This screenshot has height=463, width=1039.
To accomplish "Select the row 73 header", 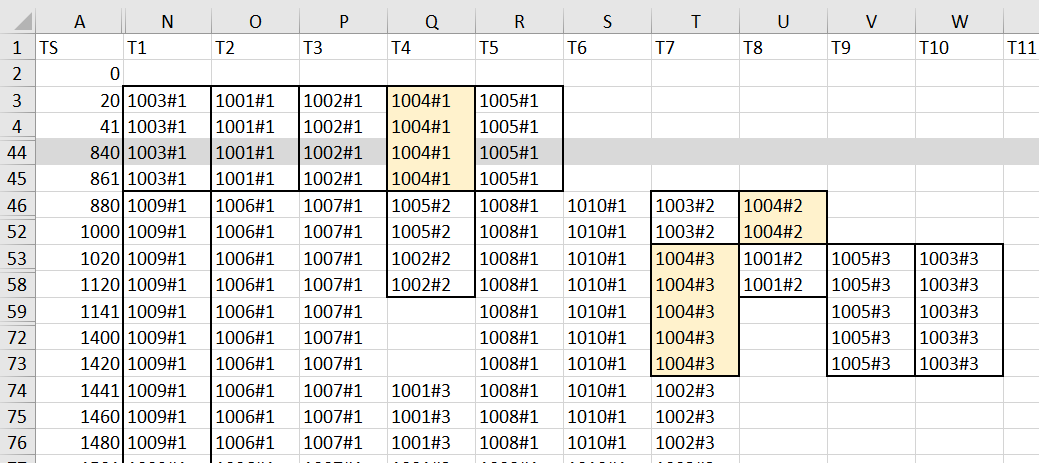I will 16,363.
